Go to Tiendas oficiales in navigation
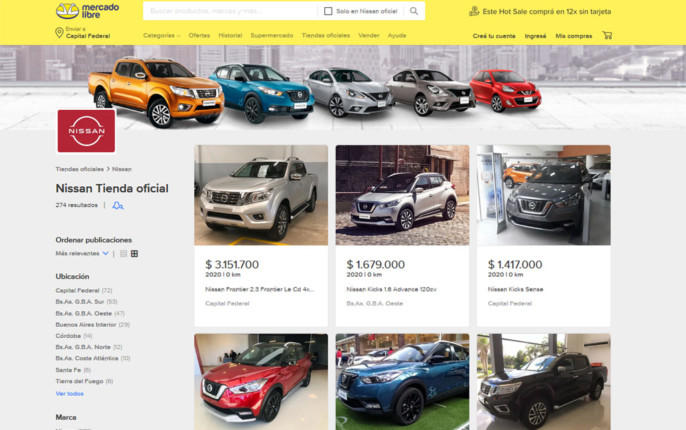Viewport: 686px width, 430px height. tap(325, 35)
